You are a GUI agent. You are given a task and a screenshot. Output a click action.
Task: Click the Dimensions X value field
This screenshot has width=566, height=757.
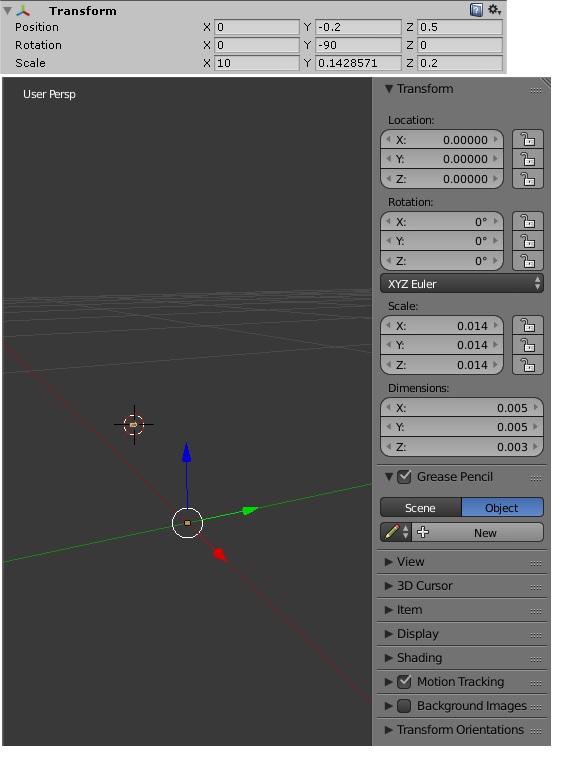point(462,407)
